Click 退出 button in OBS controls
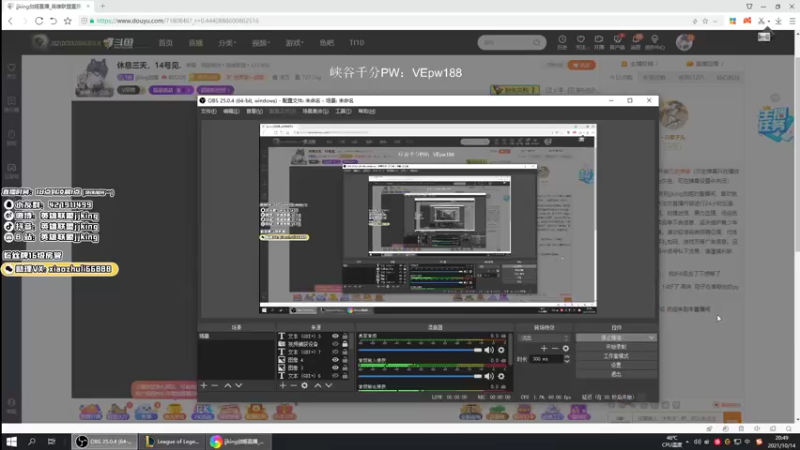The height and width of the screenshot is (450, 800). (616, 374)
